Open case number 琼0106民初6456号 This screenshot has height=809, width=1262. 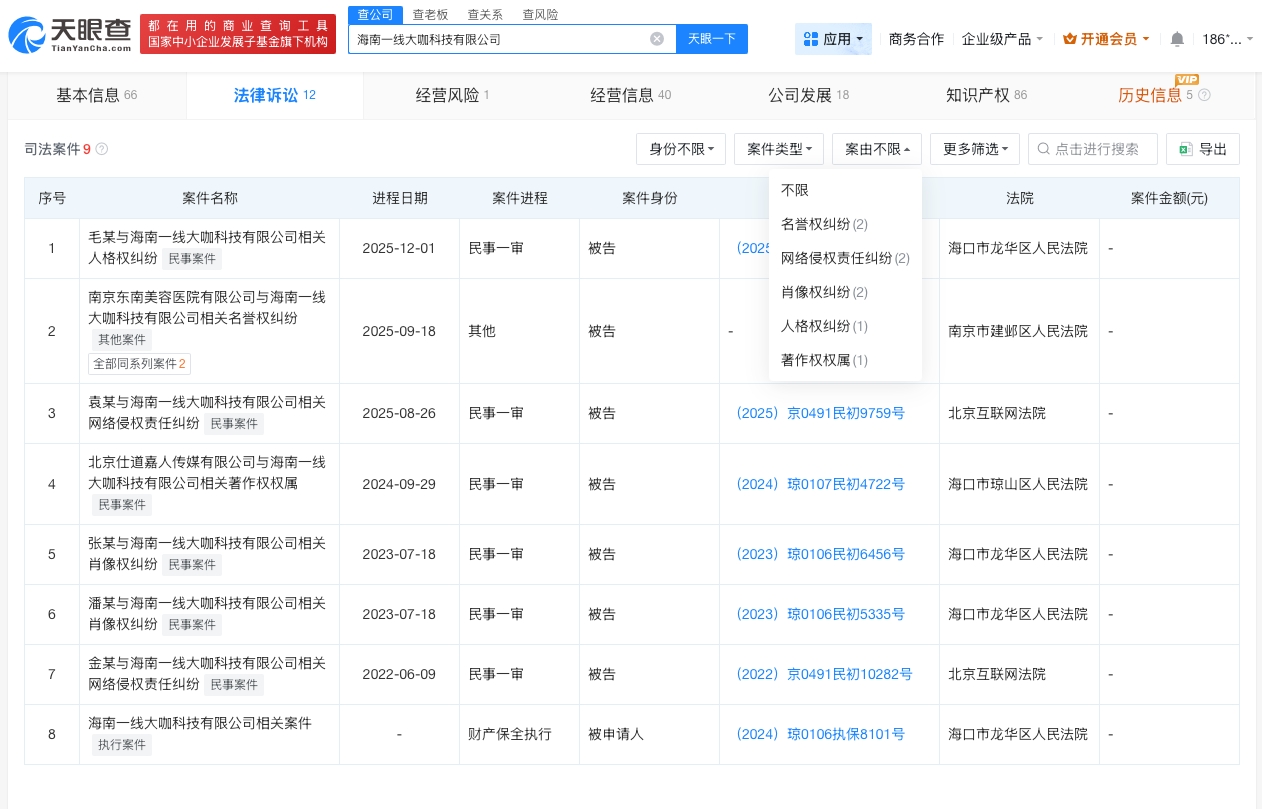(820, 554)
